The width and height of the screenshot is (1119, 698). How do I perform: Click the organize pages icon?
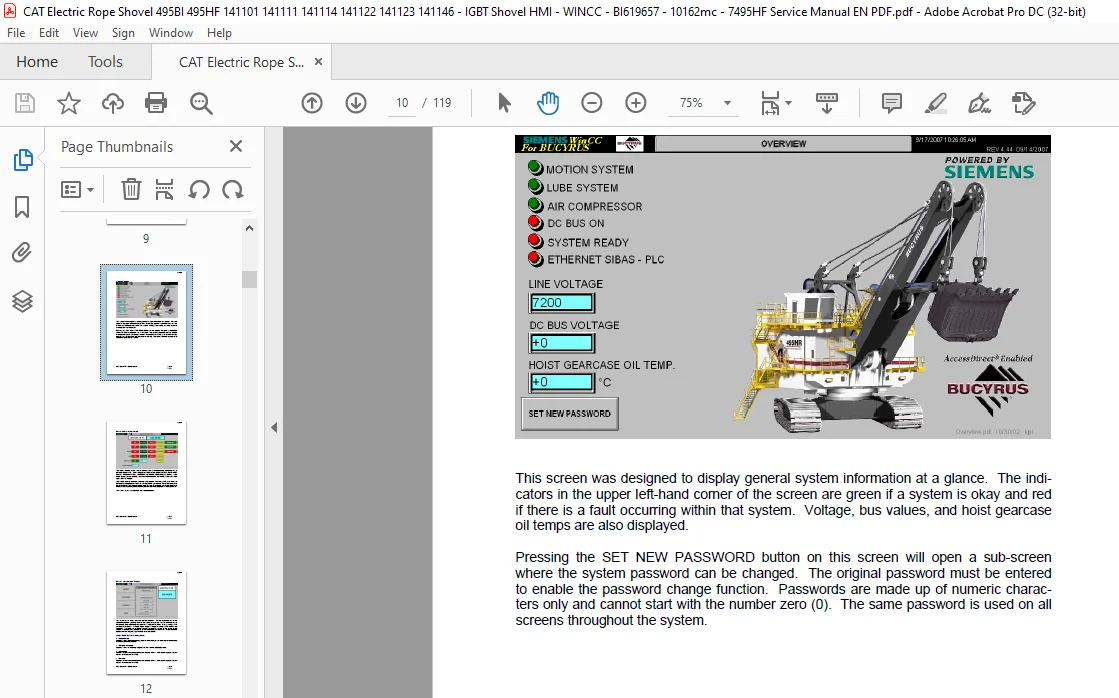coord(164,190)
